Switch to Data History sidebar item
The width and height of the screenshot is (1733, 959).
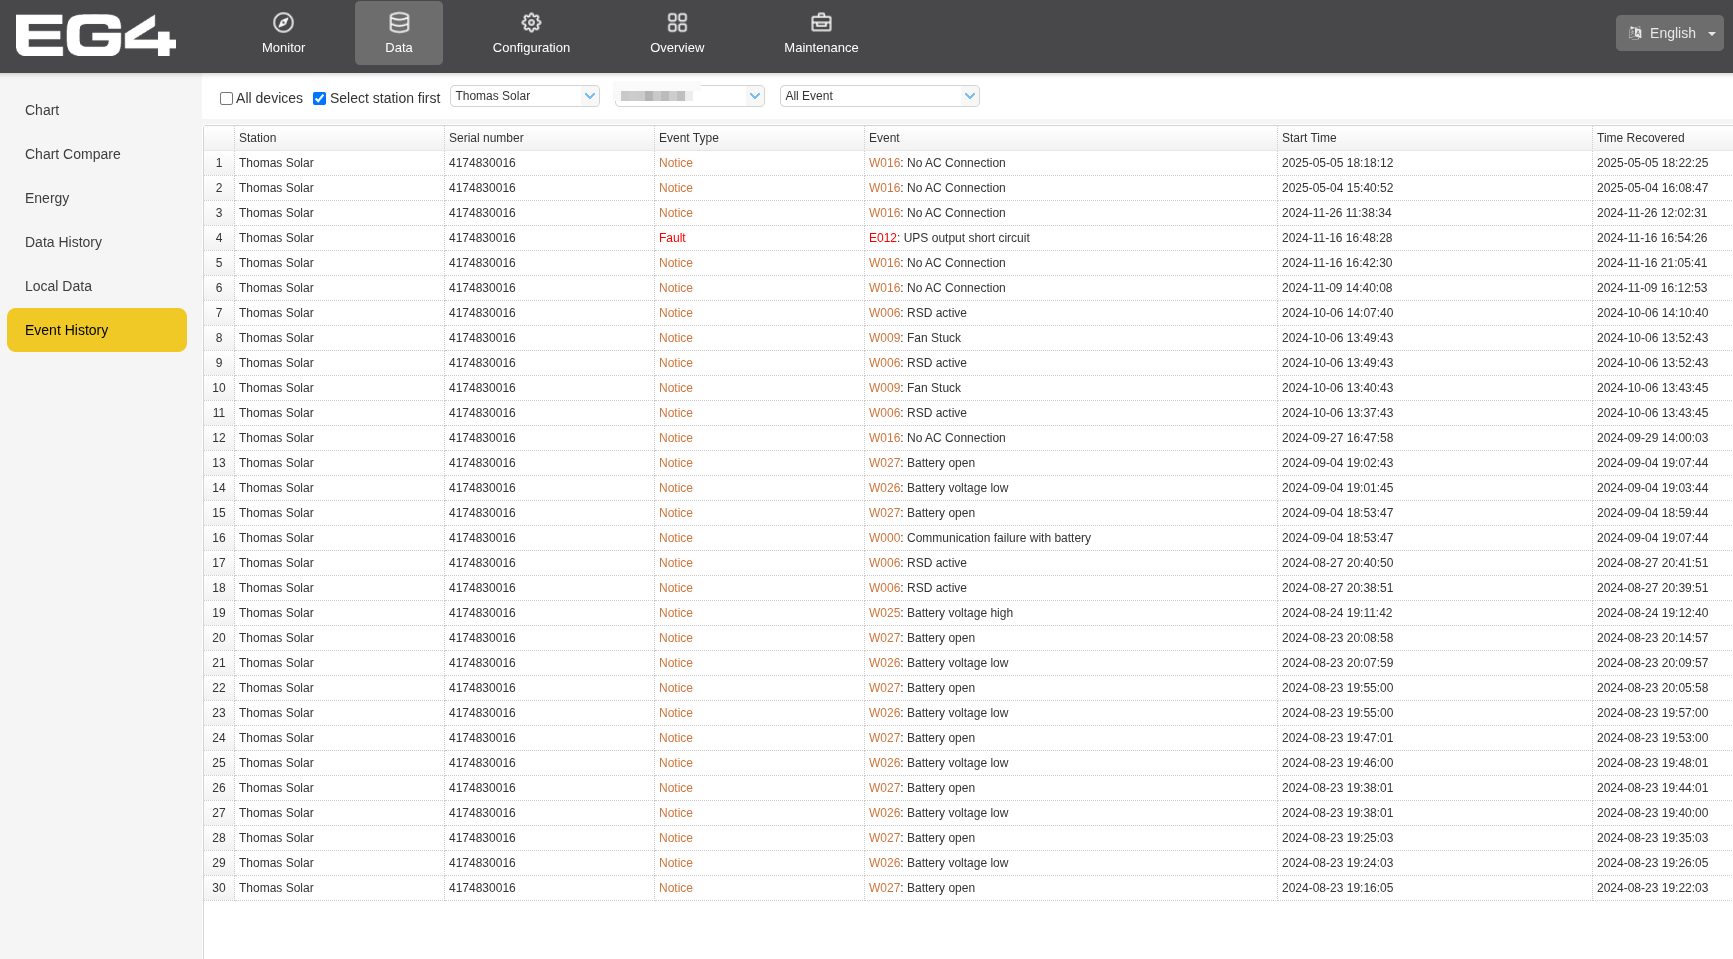pos(63,242)
